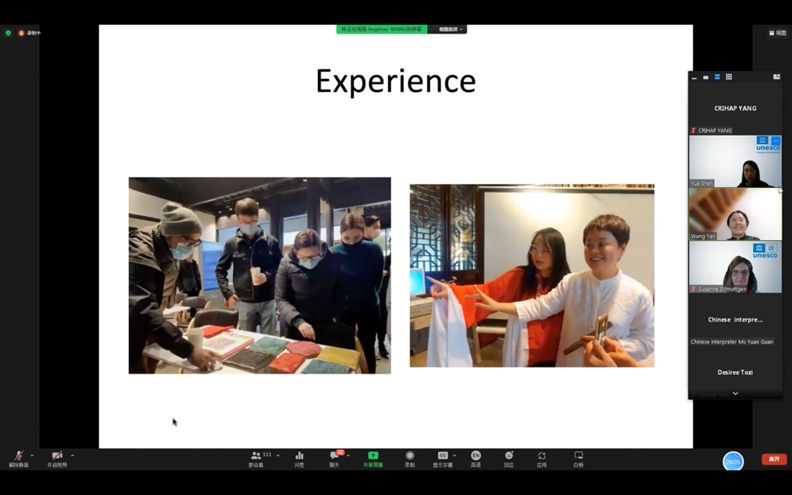Click the right slide photo of costumes
The width and height of the screenshot is (792, 495).
click(x=532, y=275)
